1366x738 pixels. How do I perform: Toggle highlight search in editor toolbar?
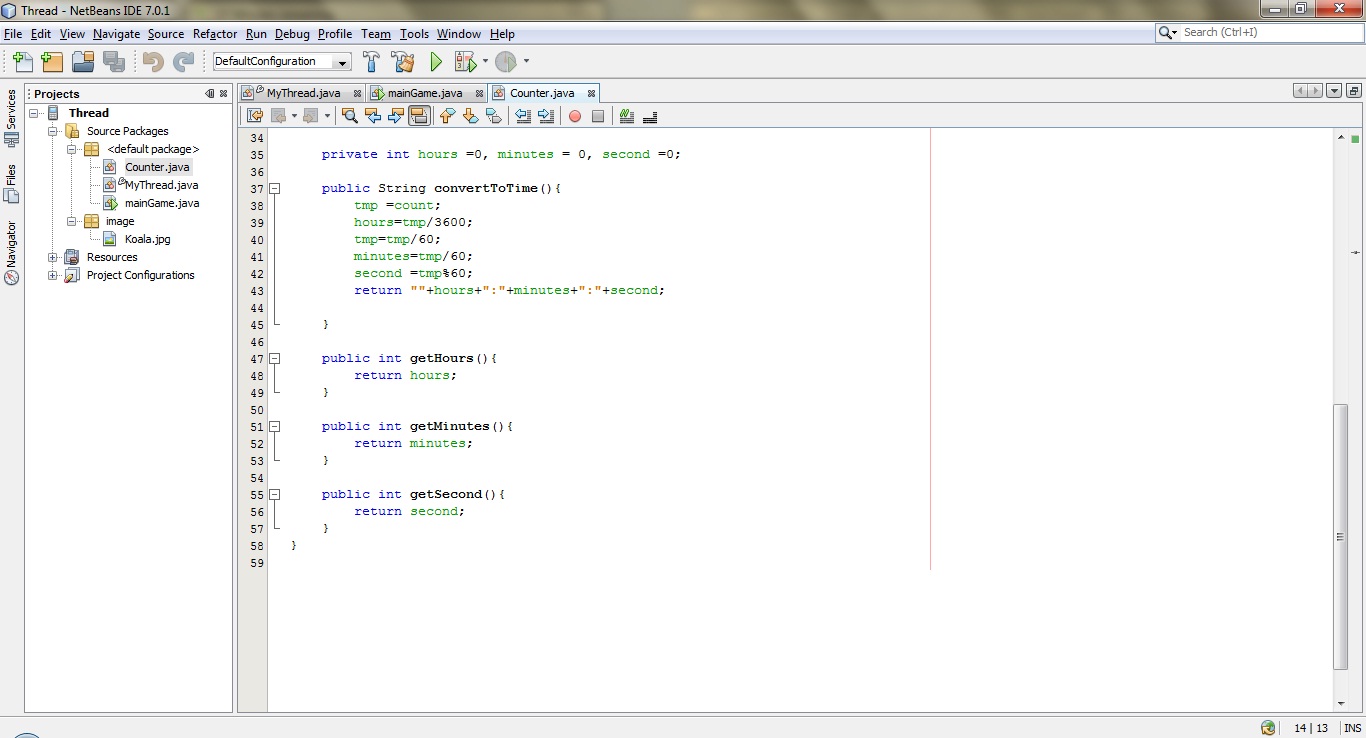coord(419,116)
